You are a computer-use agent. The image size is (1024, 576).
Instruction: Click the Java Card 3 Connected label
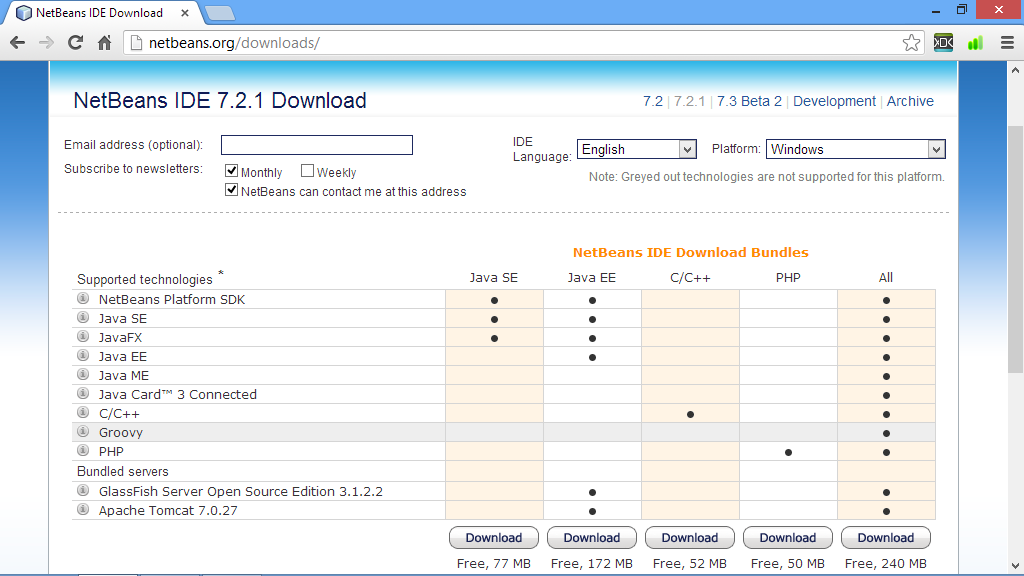(x=178, y=394)
